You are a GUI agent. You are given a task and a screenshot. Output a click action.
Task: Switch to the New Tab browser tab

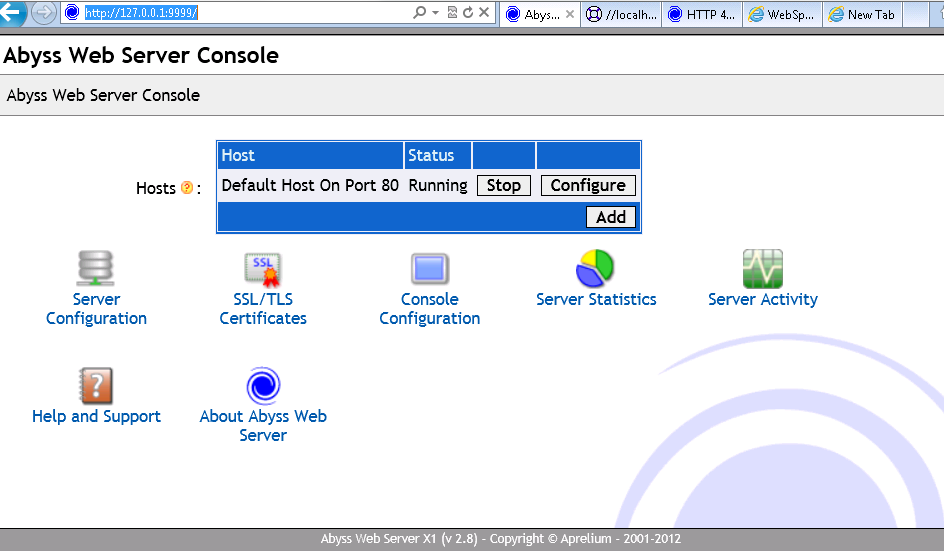(x=862, y=14)
